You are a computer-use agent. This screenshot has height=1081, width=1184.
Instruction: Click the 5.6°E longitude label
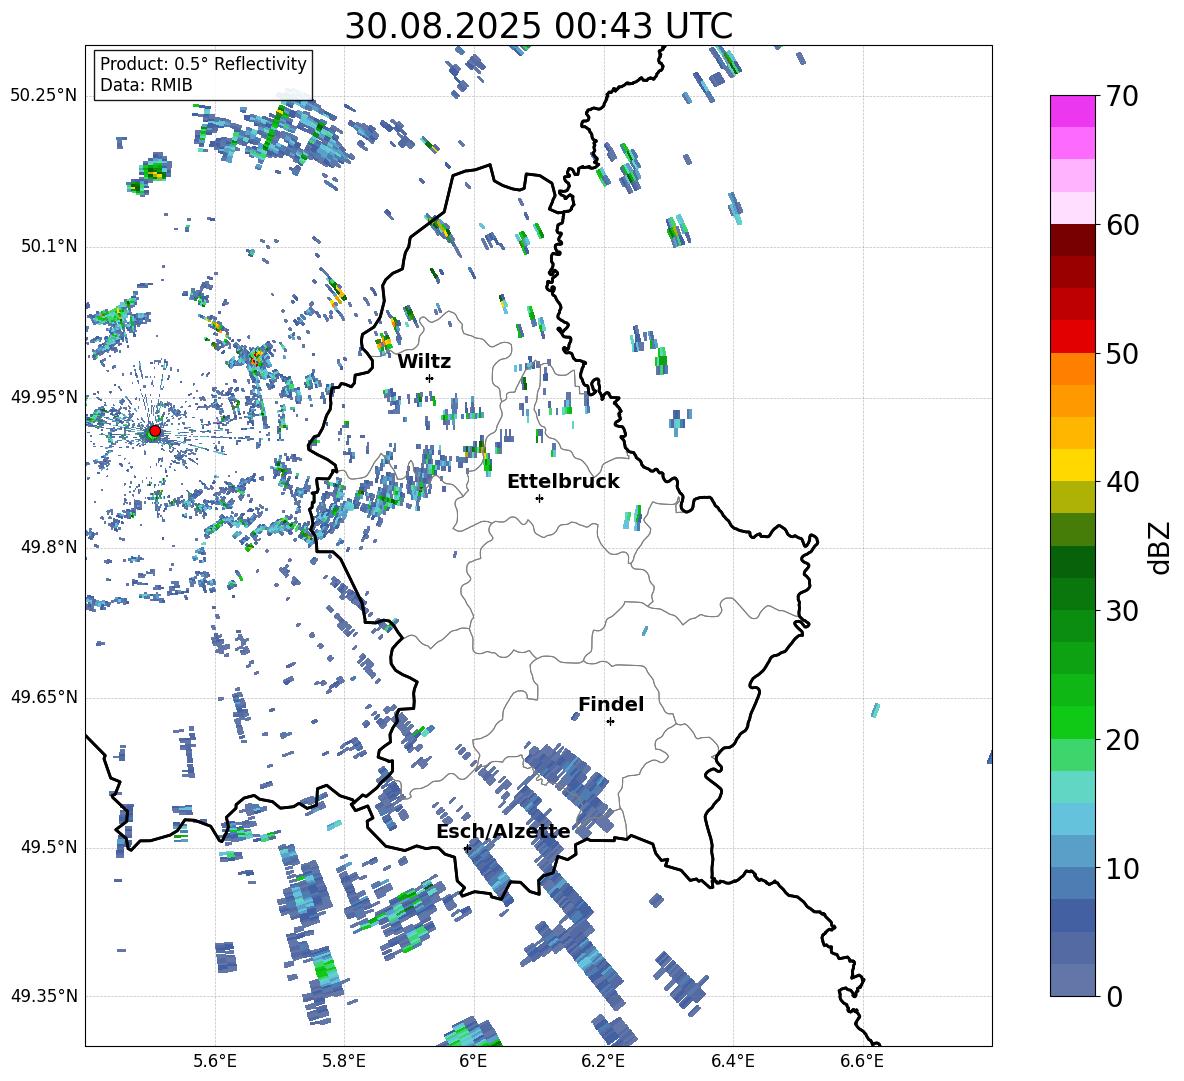tap(214, 1061)
